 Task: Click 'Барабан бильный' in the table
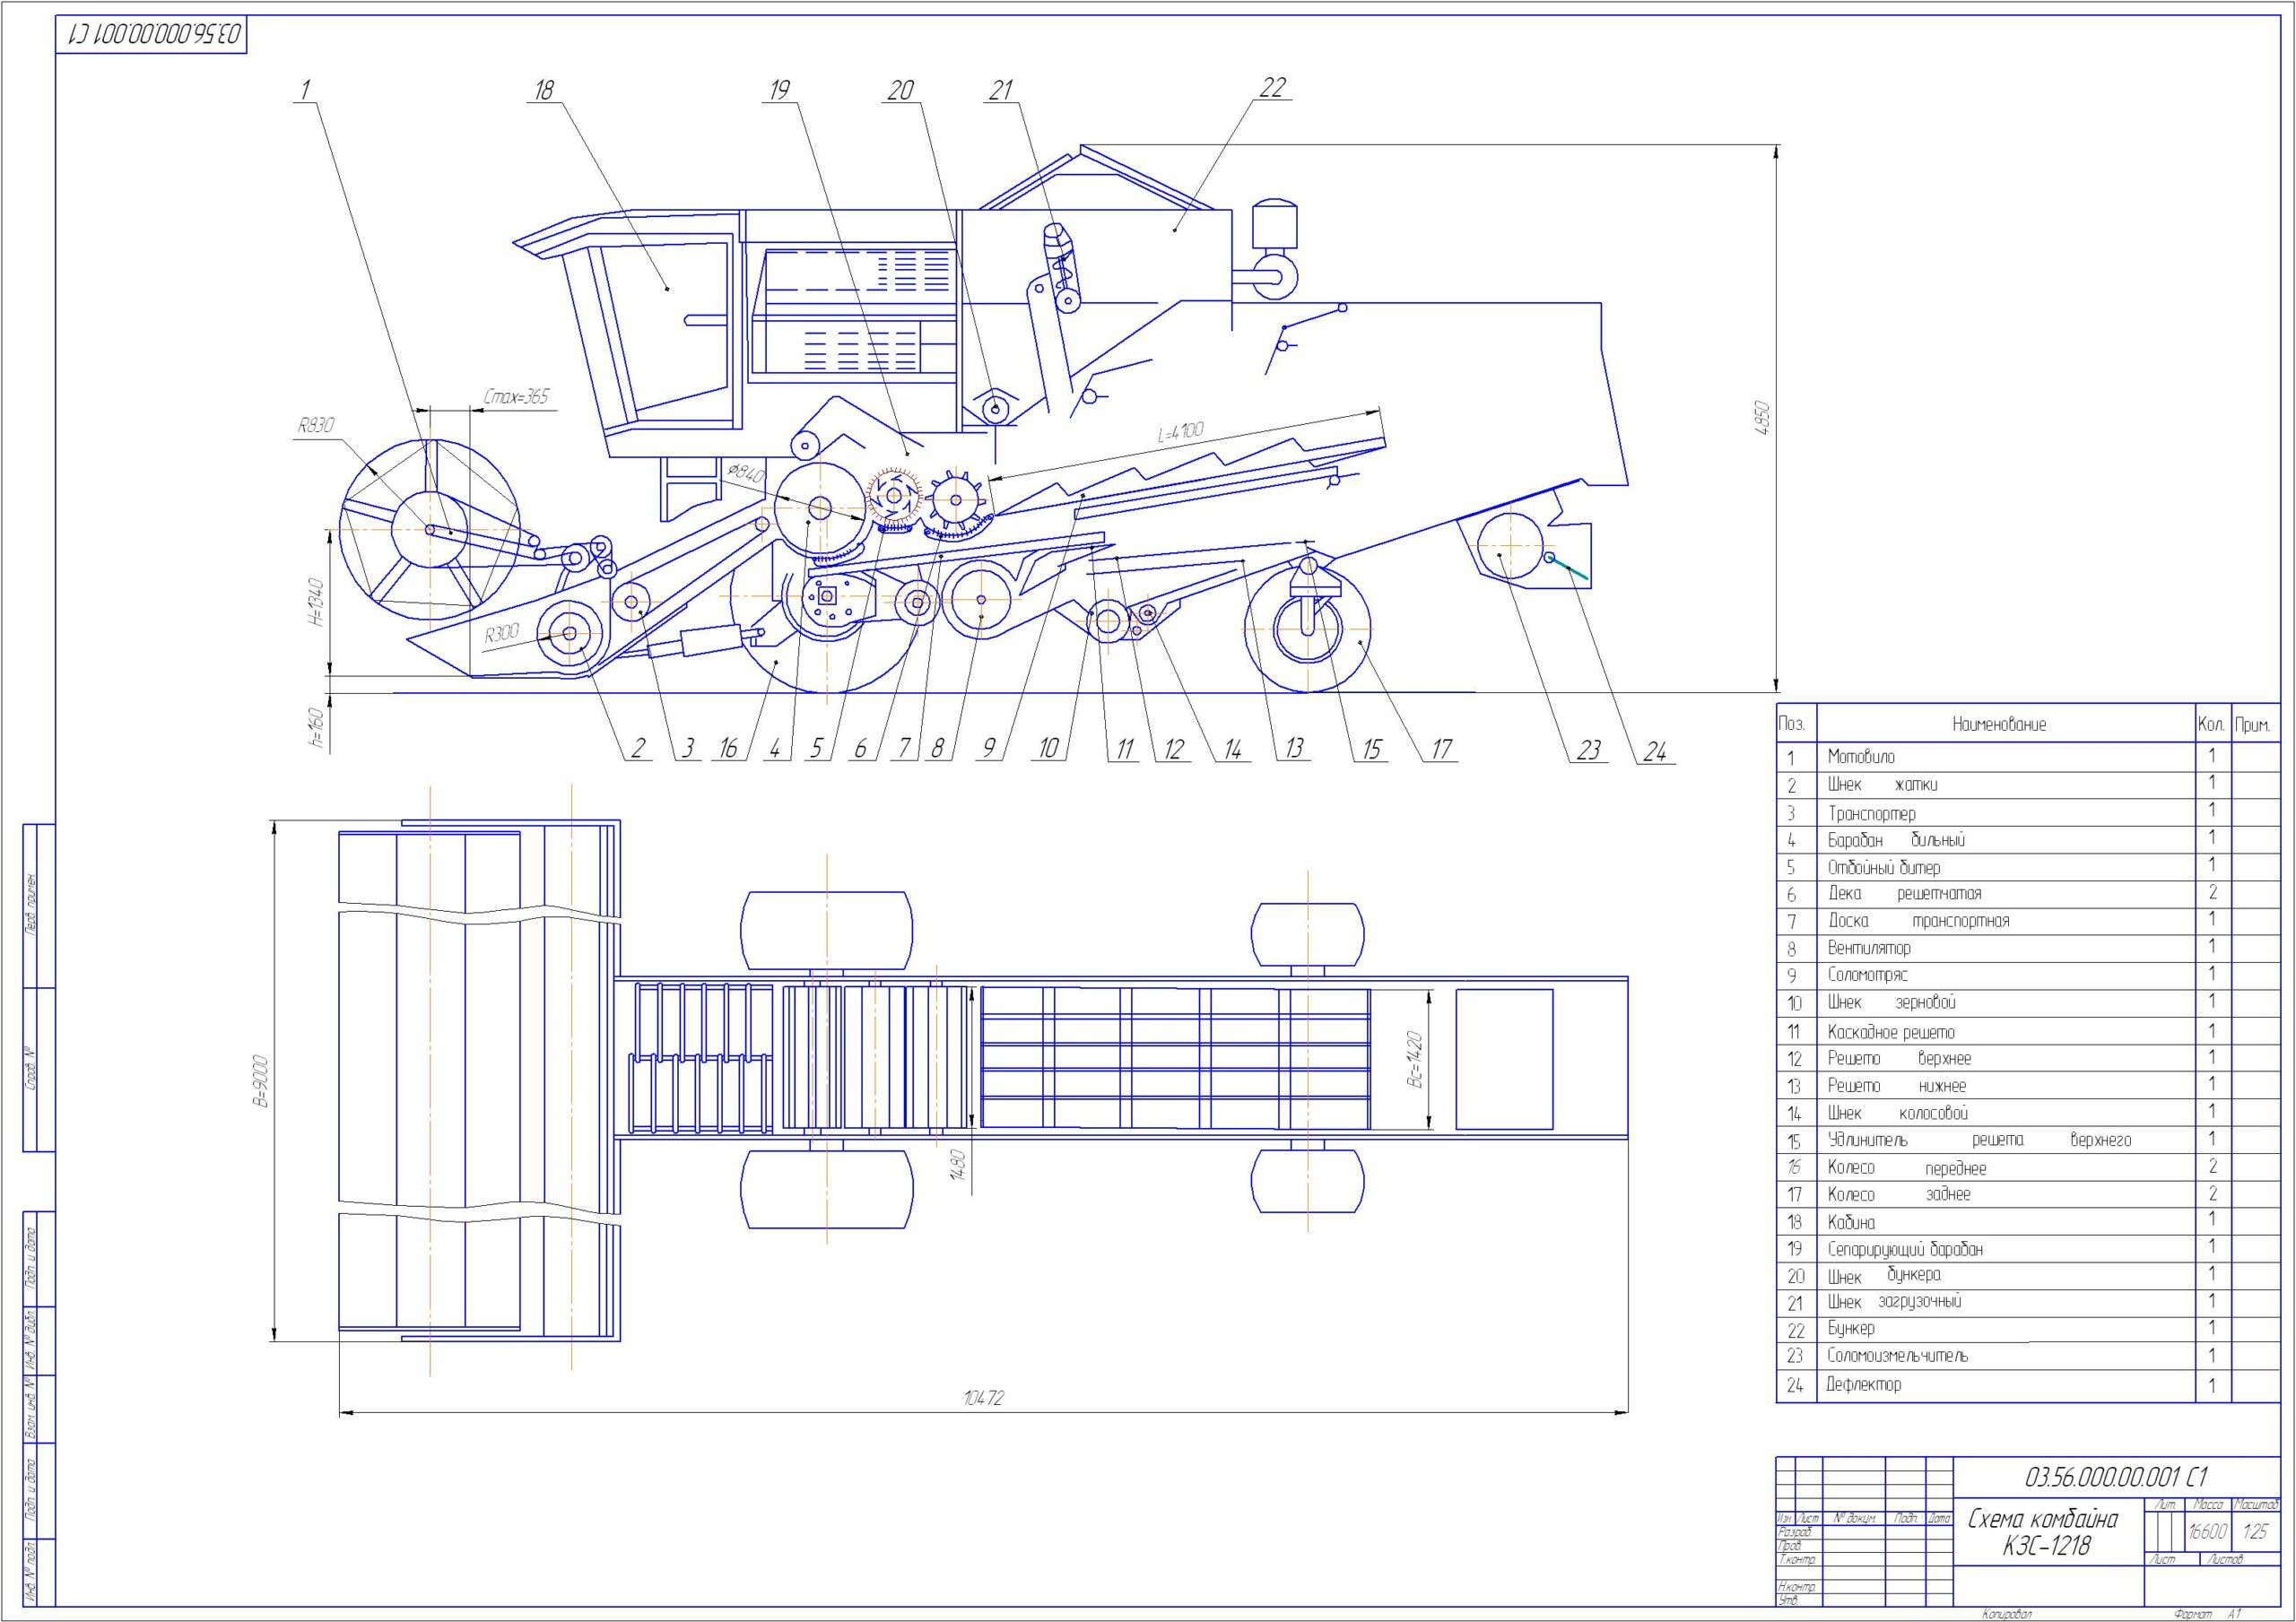(x=2028, y=840)
